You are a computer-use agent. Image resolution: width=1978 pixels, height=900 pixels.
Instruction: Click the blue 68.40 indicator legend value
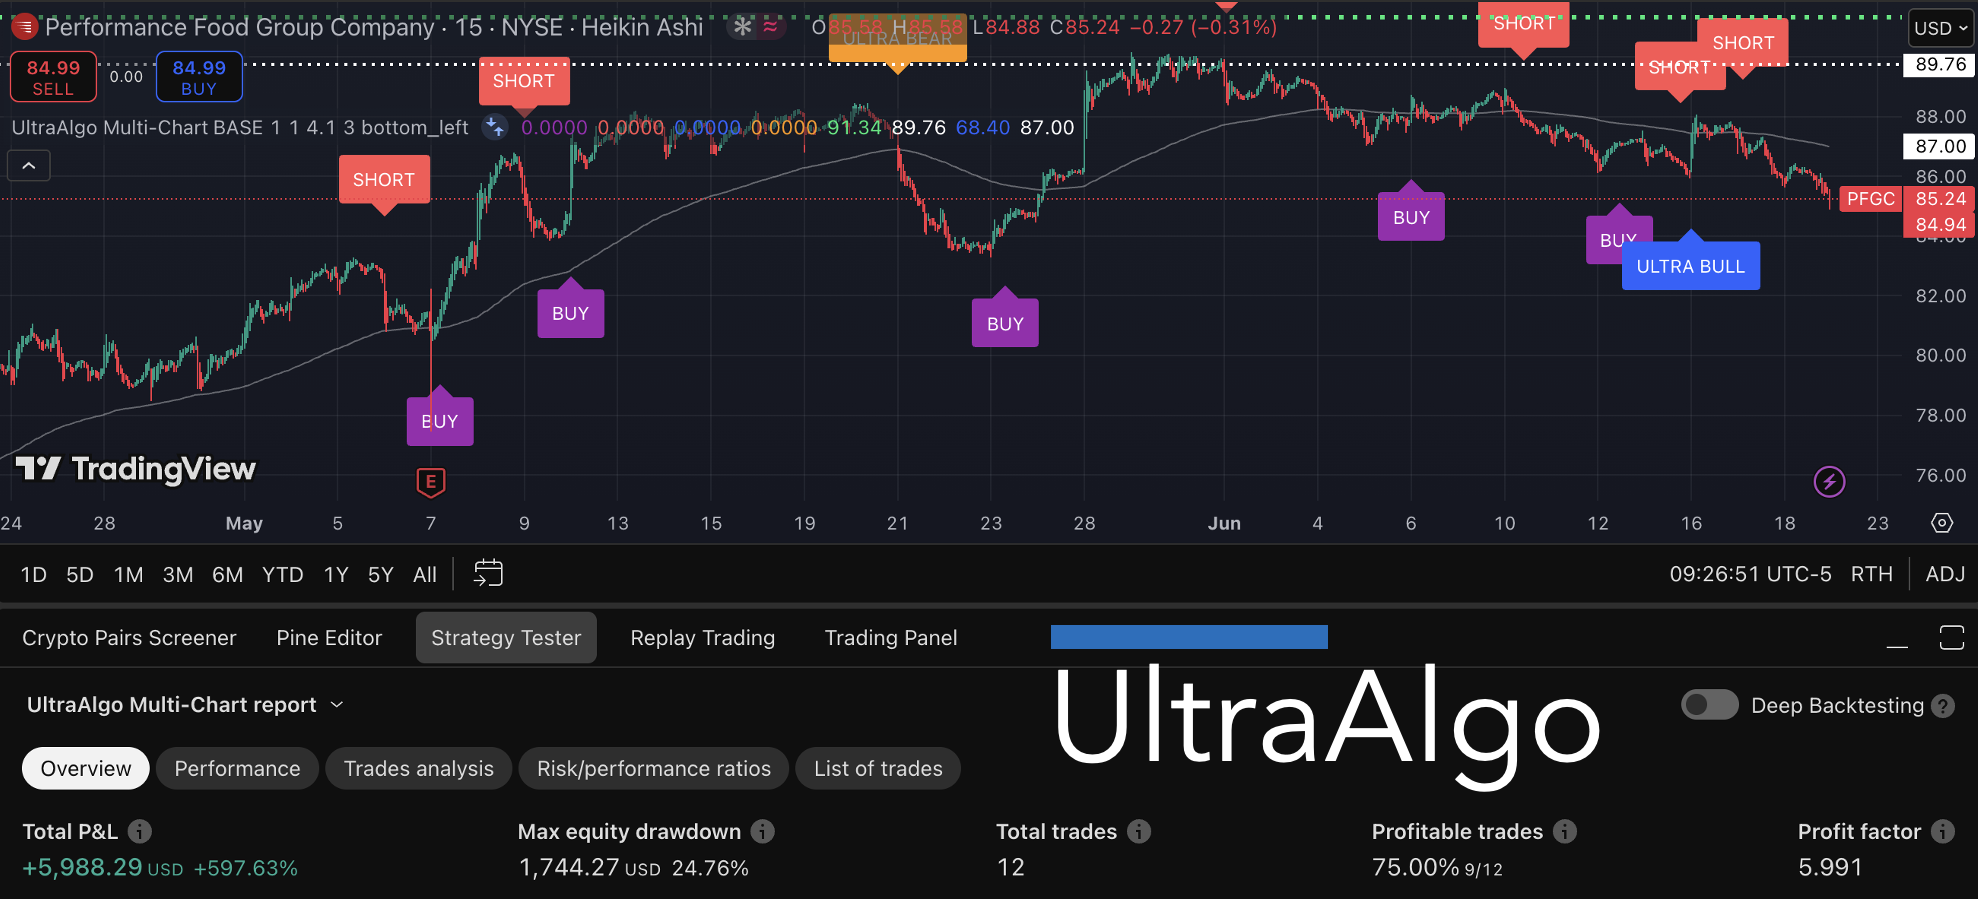click(x=983, y=128)
